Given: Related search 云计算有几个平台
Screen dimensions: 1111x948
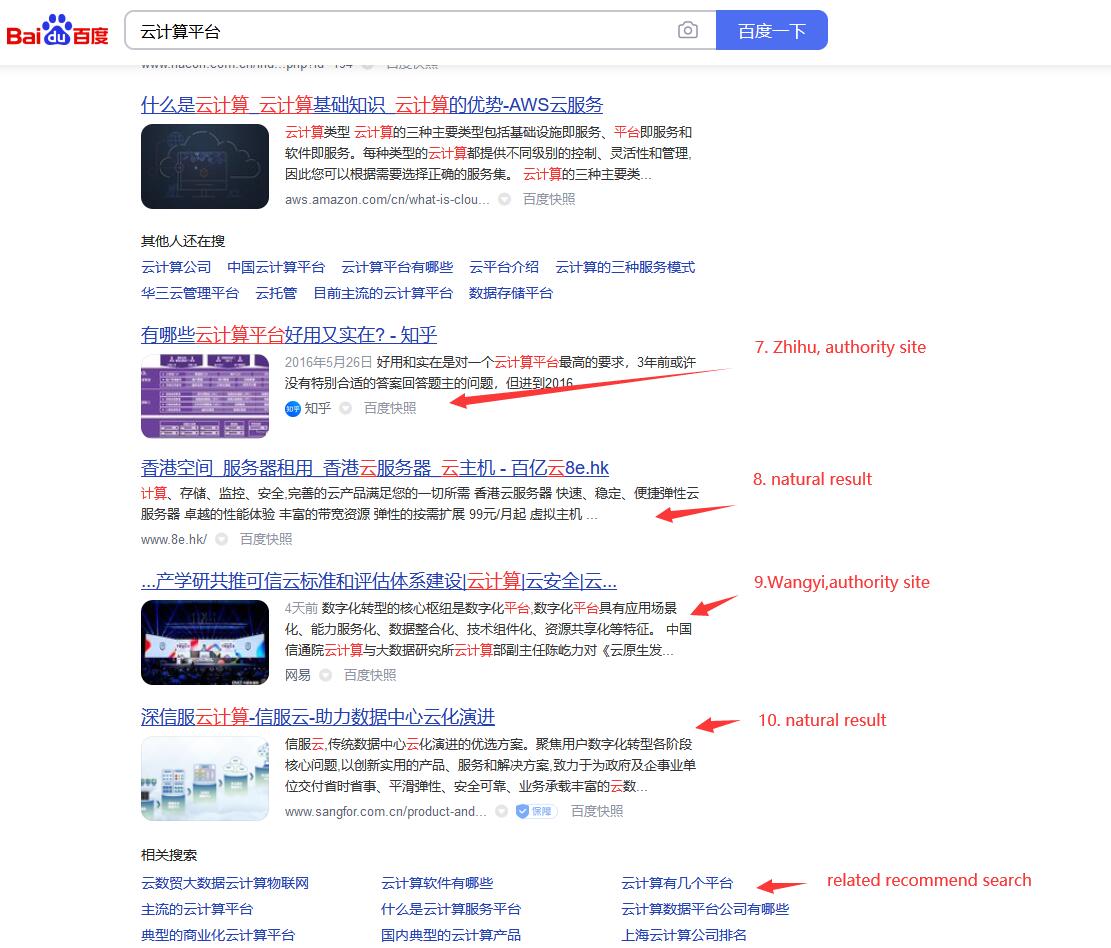Looking at the screenshot, I should pos(677,883).
